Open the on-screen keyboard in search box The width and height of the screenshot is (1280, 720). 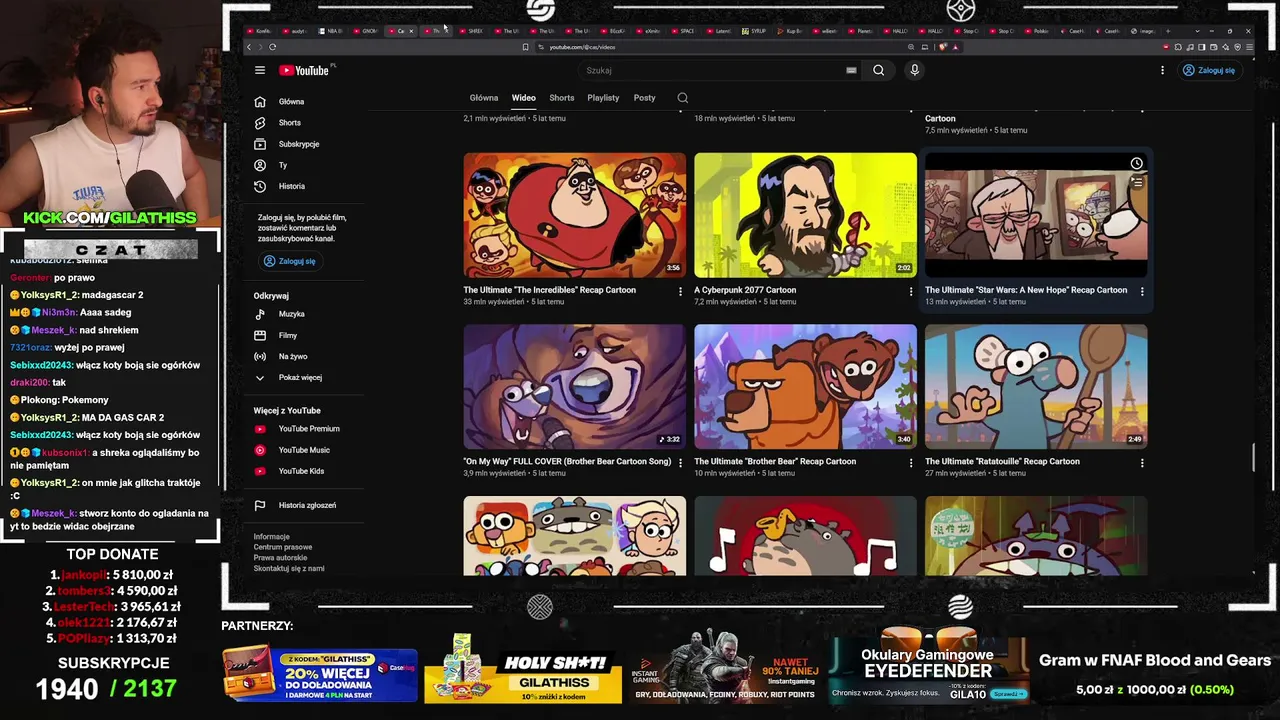851,70
